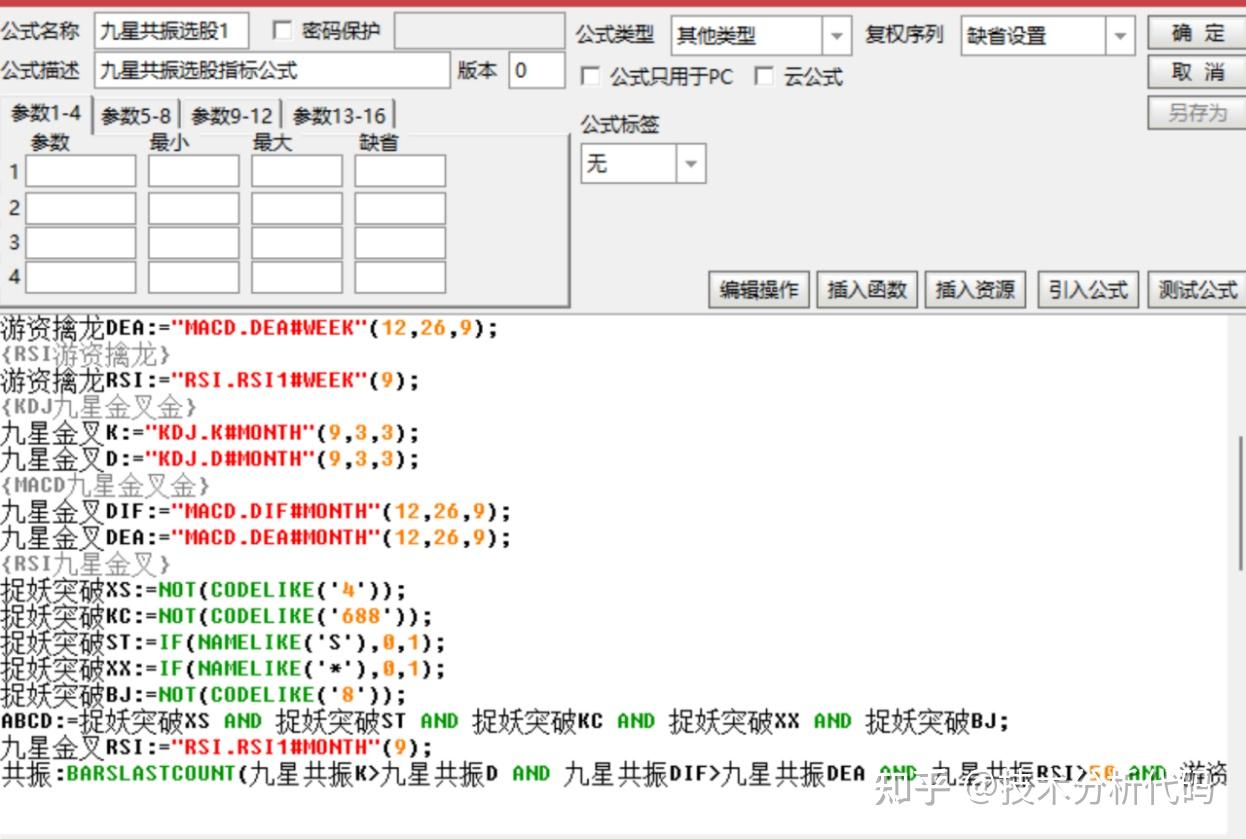1246x839 pixels.
Task: Click the password field beside 密码保护
Action: point(480,31)
